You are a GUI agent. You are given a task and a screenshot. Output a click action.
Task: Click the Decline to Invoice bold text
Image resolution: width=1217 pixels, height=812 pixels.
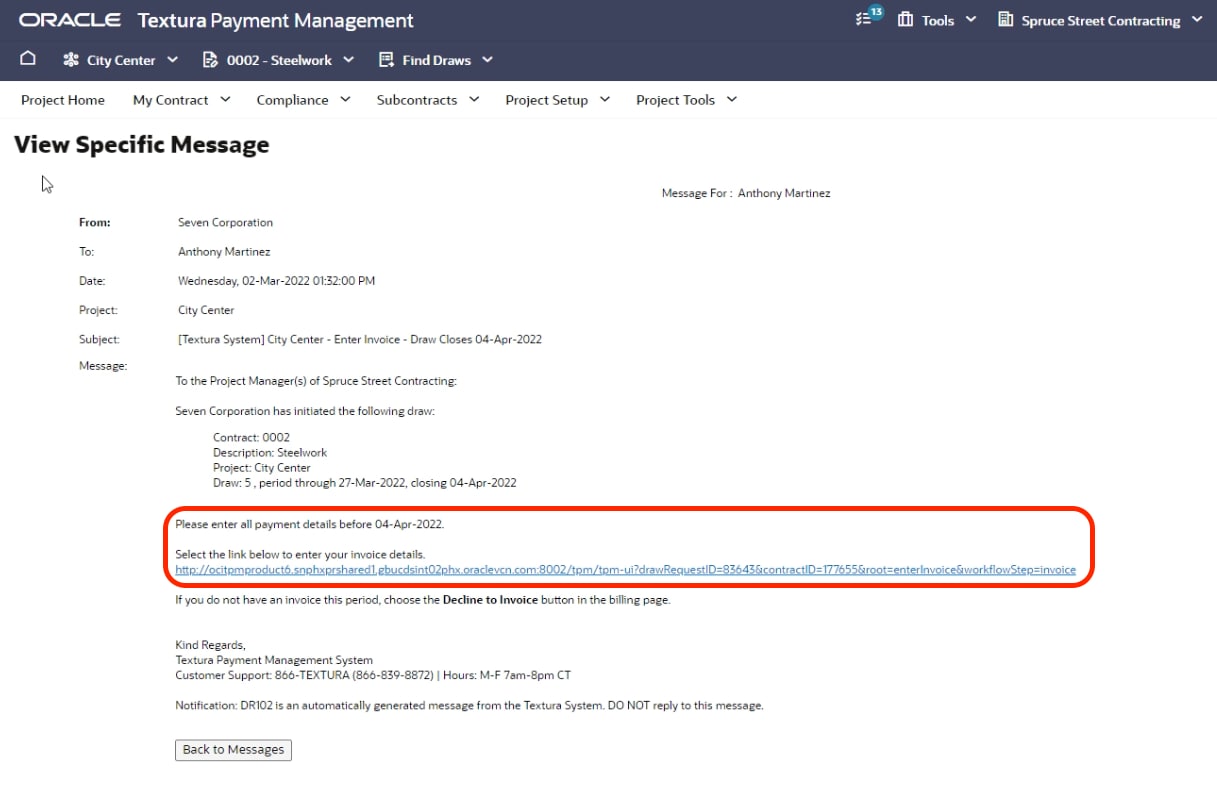(490, 600)
